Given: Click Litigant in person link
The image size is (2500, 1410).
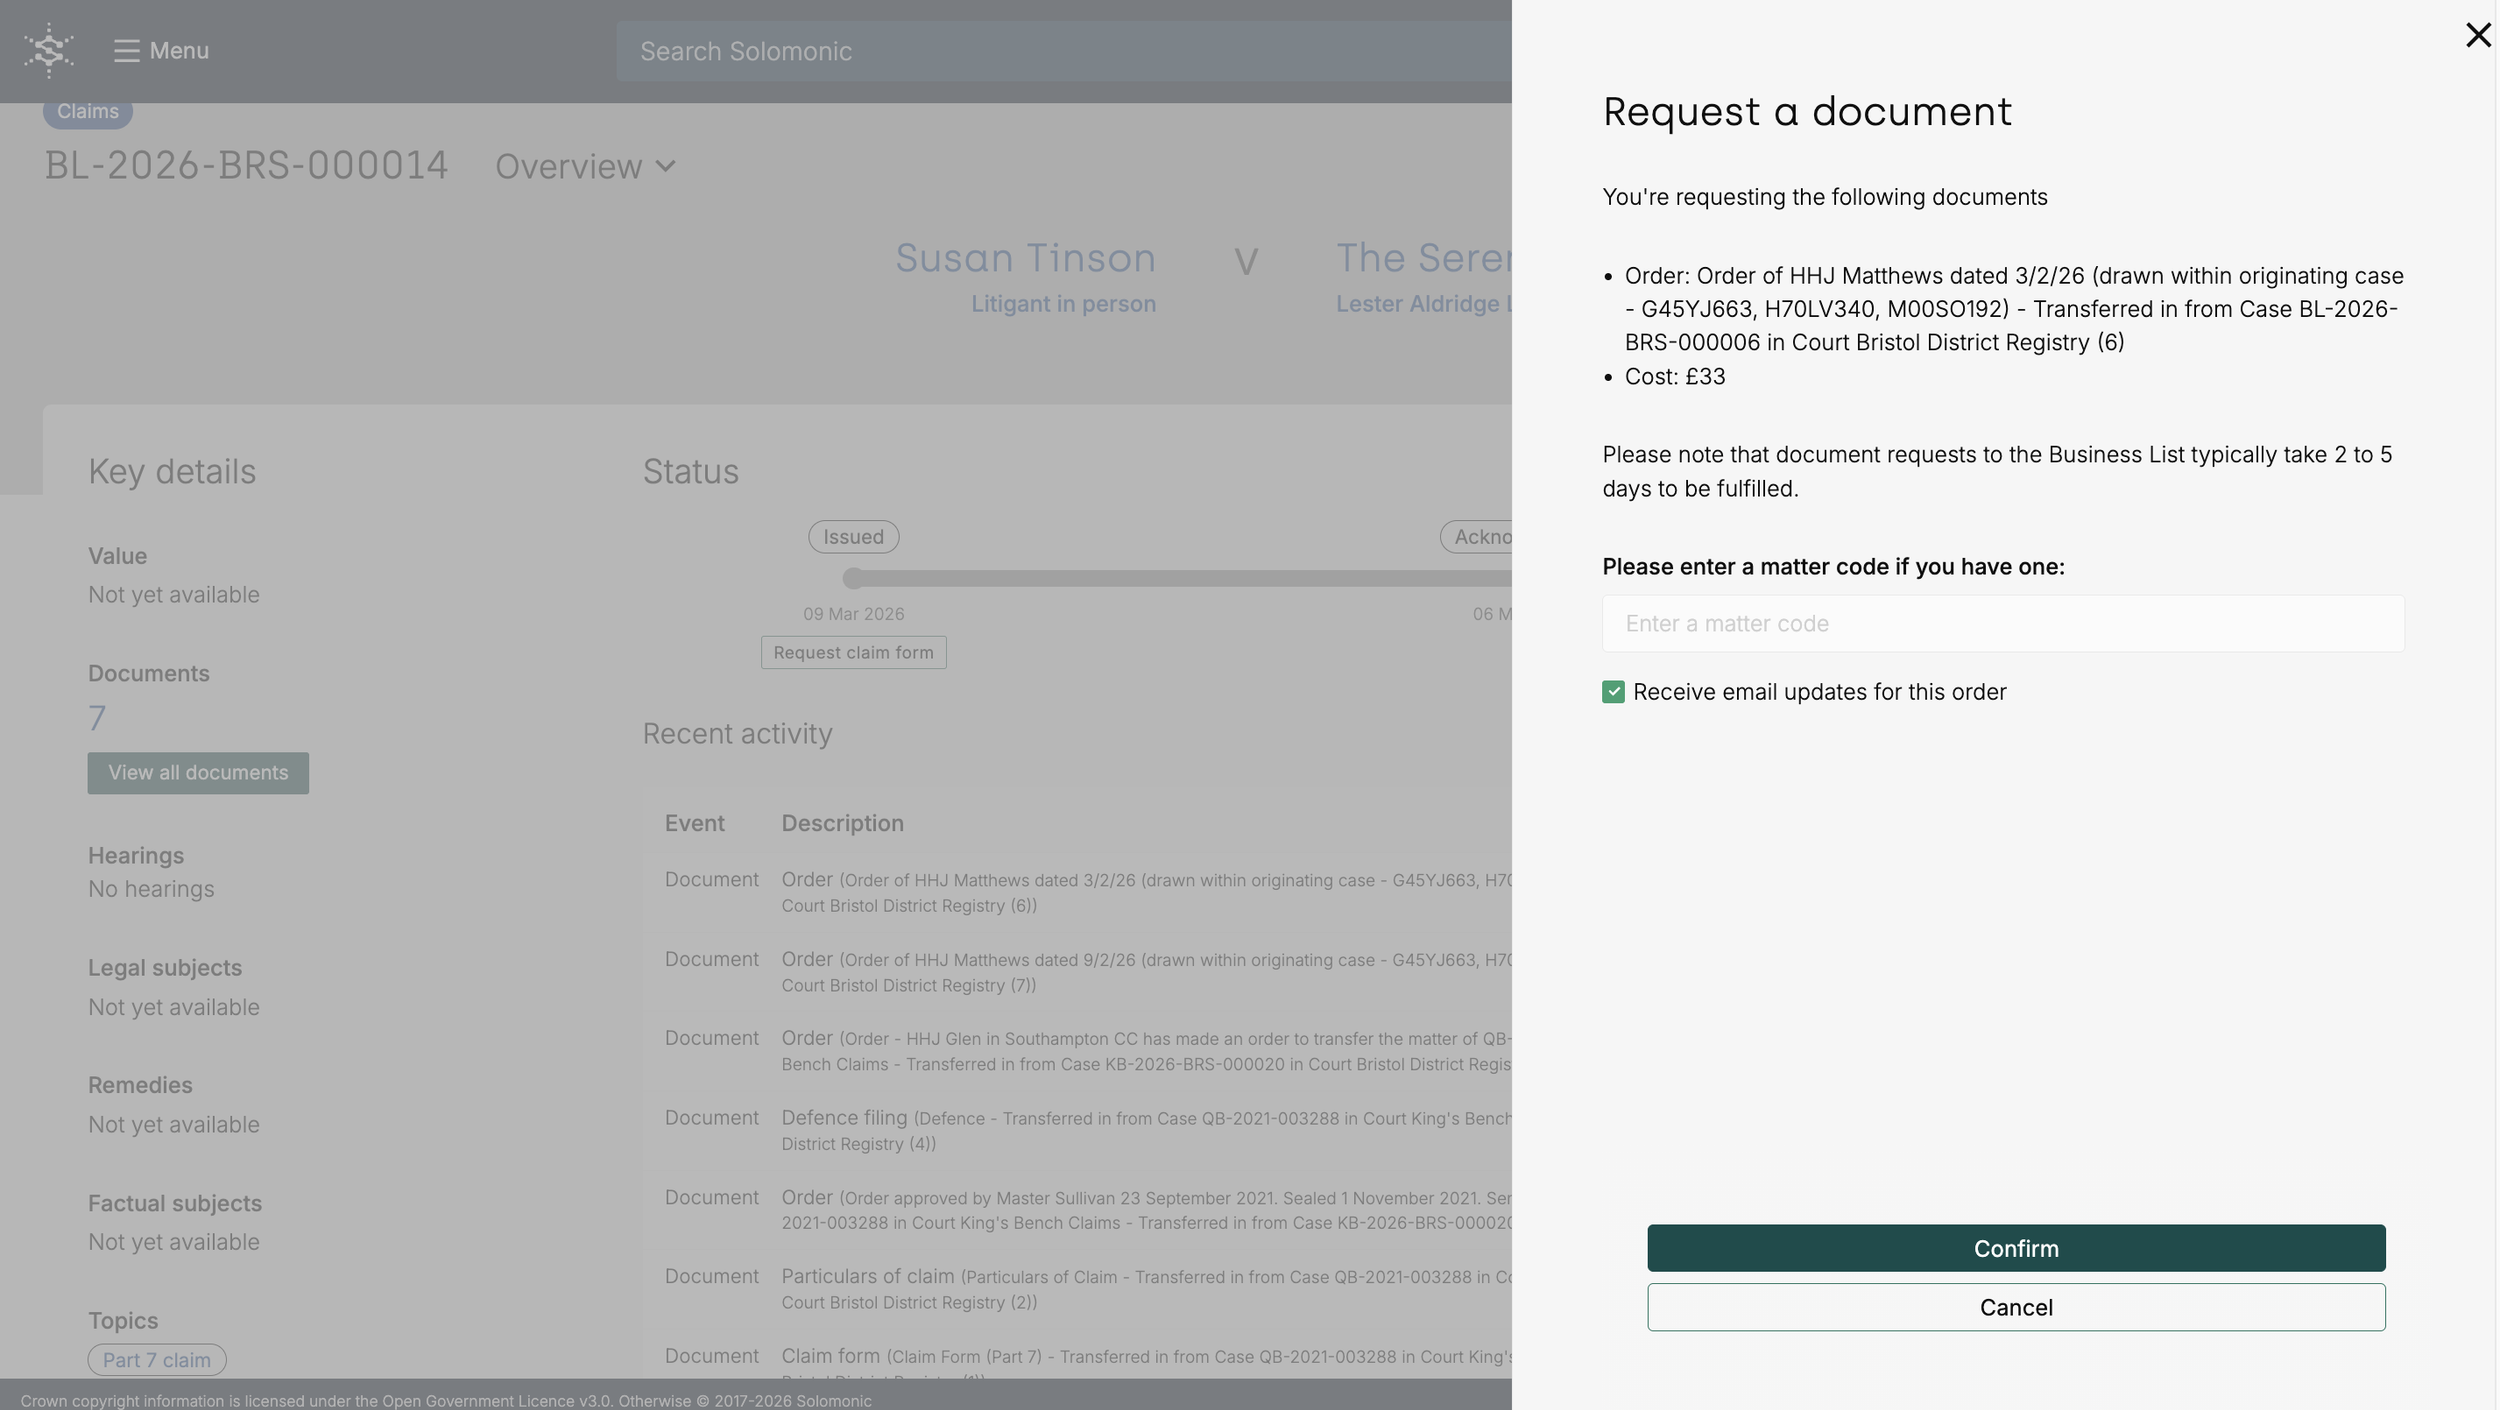Looking at the screenshot, I should coord(1063,304).
